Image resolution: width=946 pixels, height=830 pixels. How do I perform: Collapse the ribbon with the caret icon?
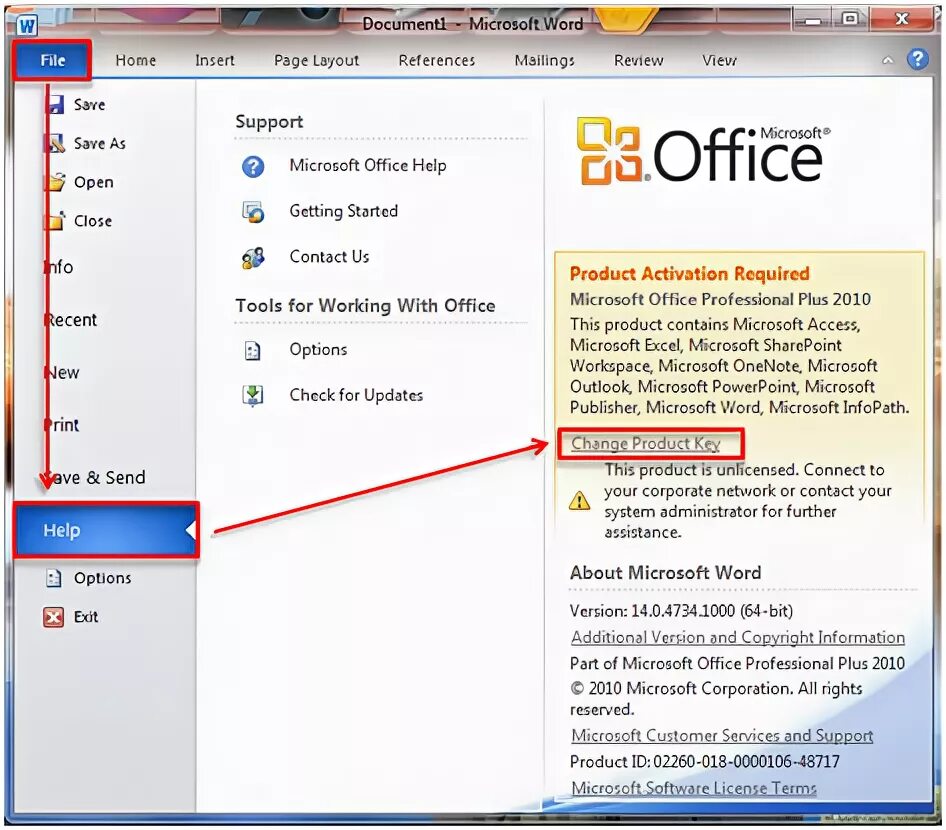pyautogui.click(x=887, y=60)
